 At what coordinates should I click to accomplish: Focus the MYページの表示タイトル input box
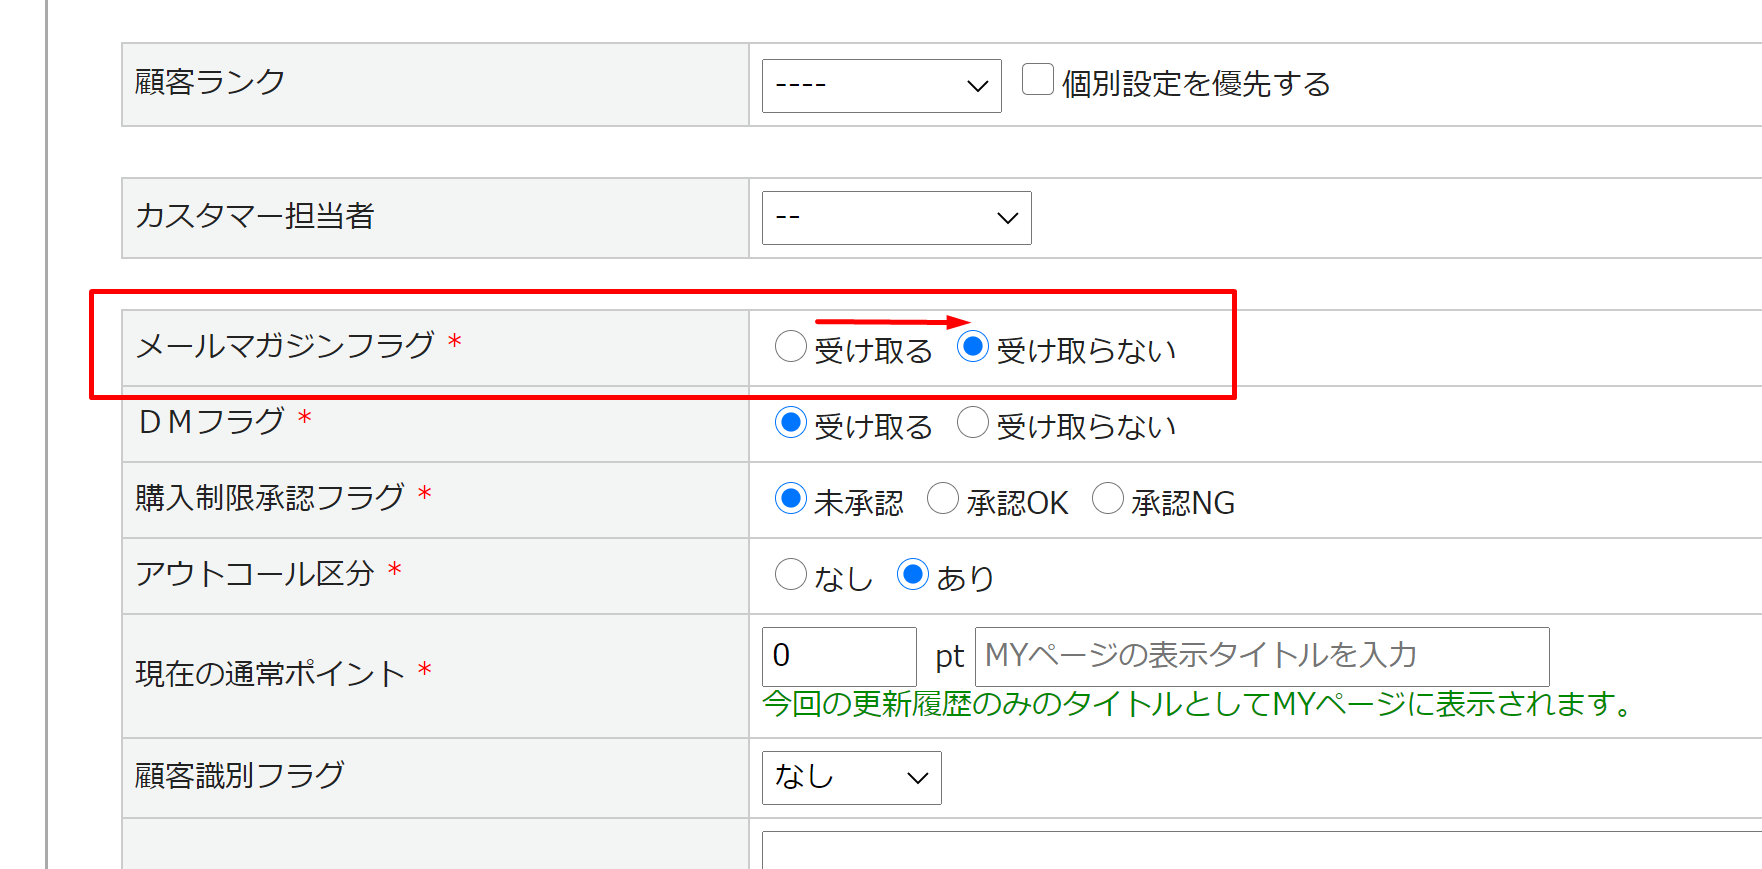pos(1261,656)
